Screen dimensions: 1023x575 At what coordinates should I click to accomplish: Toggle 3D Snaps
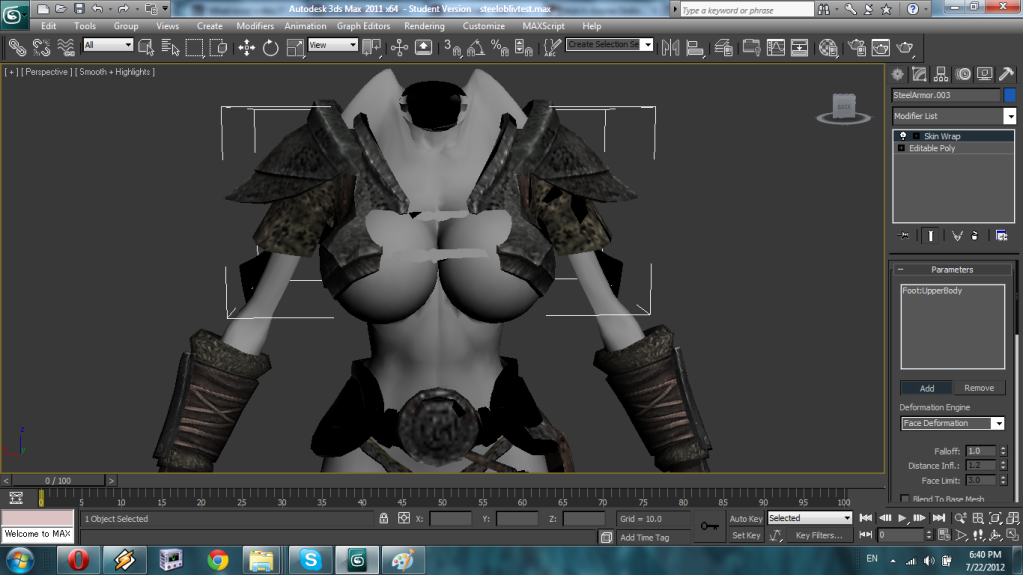(452, 48)
